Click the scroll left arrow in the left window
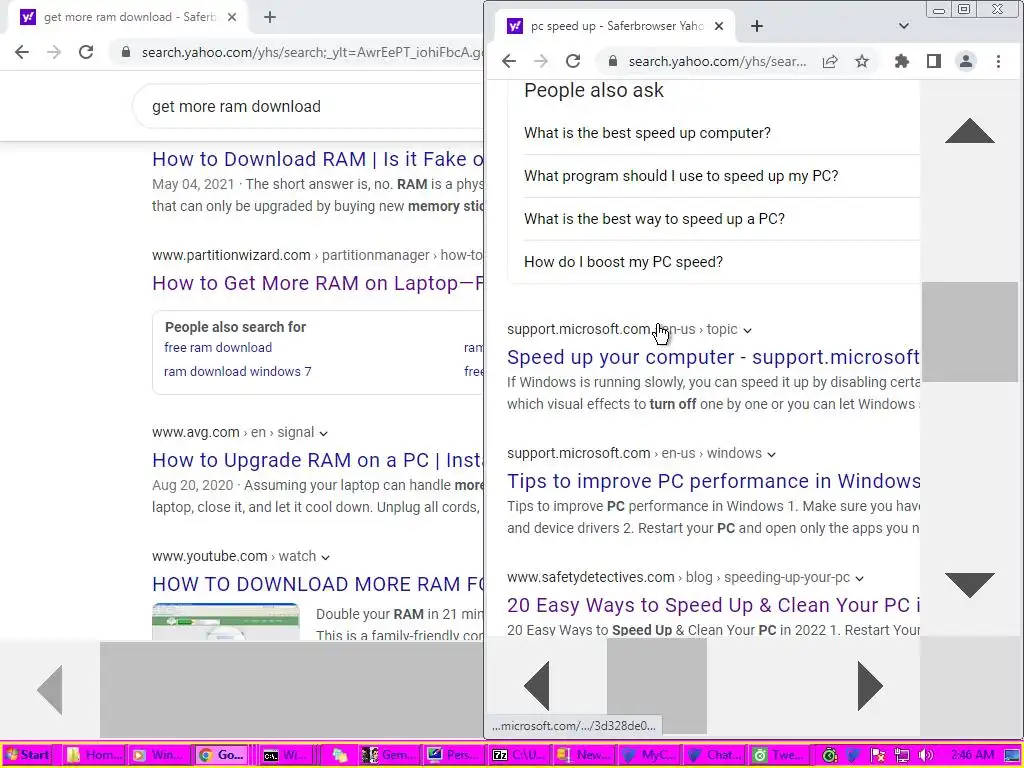This screenshot has height=768, width=1024. (50, 690)
